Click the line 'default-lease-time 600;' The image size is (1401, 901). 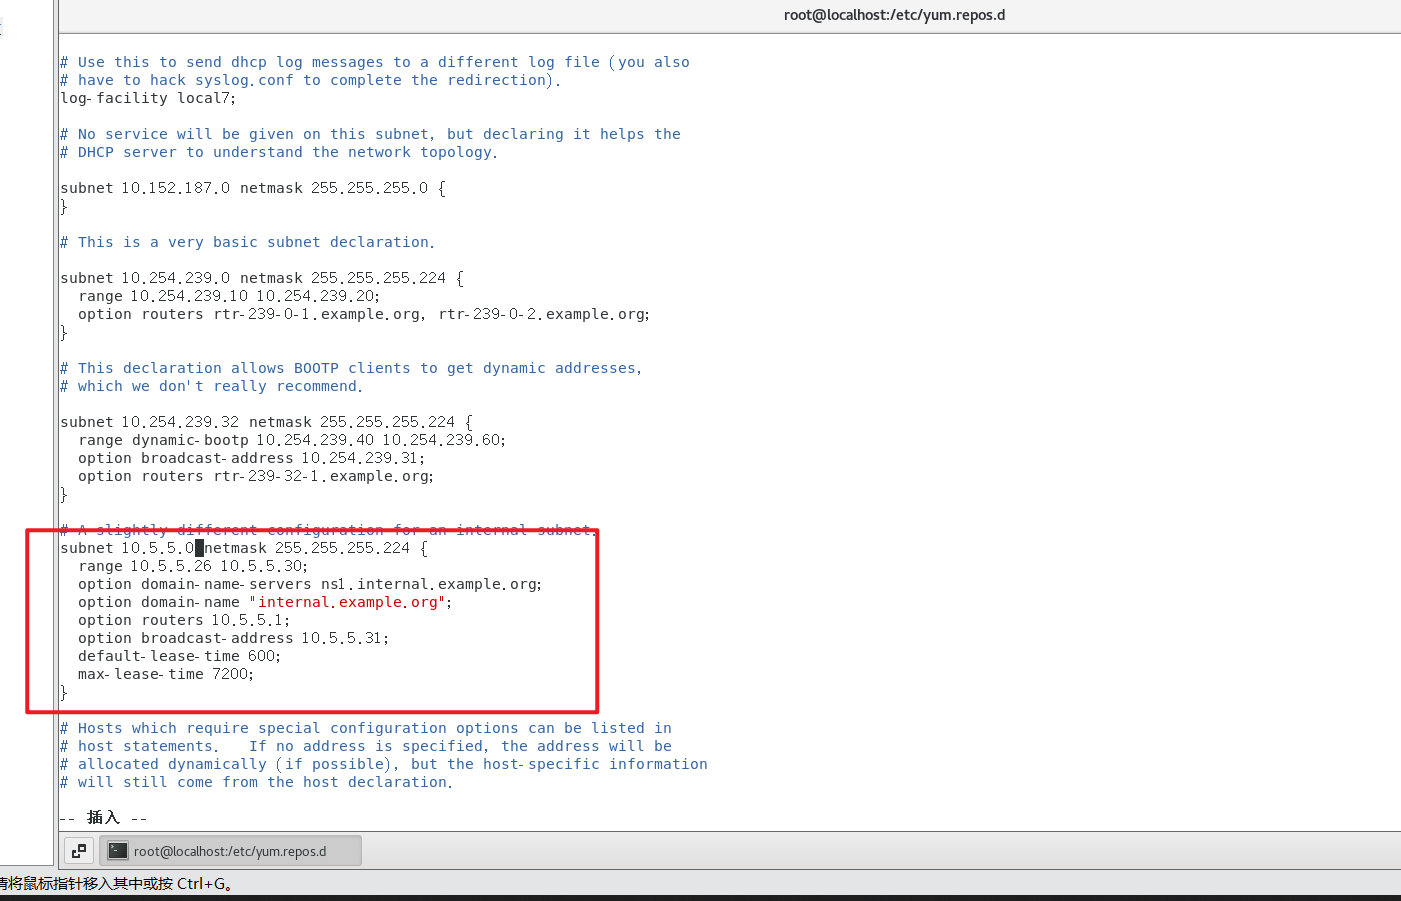click(x=179, y=656)
